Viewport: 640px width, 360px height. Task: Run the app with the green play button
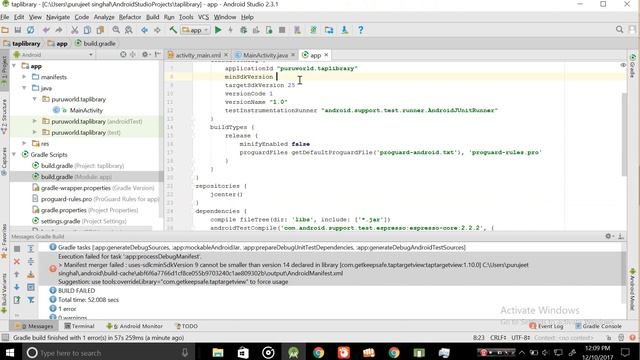[218, 30]
